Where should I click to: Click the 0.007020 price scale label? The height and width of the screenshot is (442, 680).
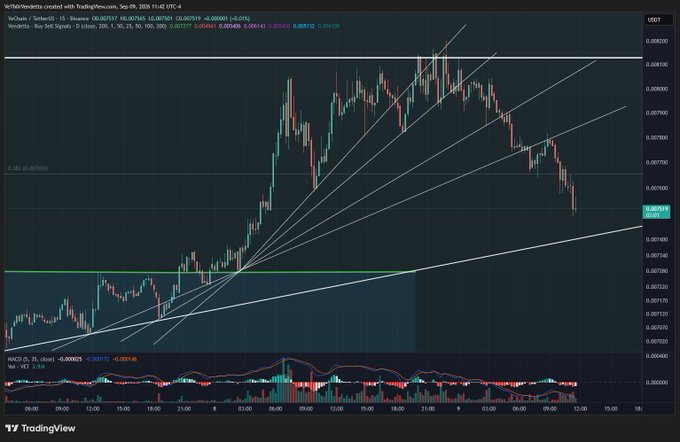(657, 341)
